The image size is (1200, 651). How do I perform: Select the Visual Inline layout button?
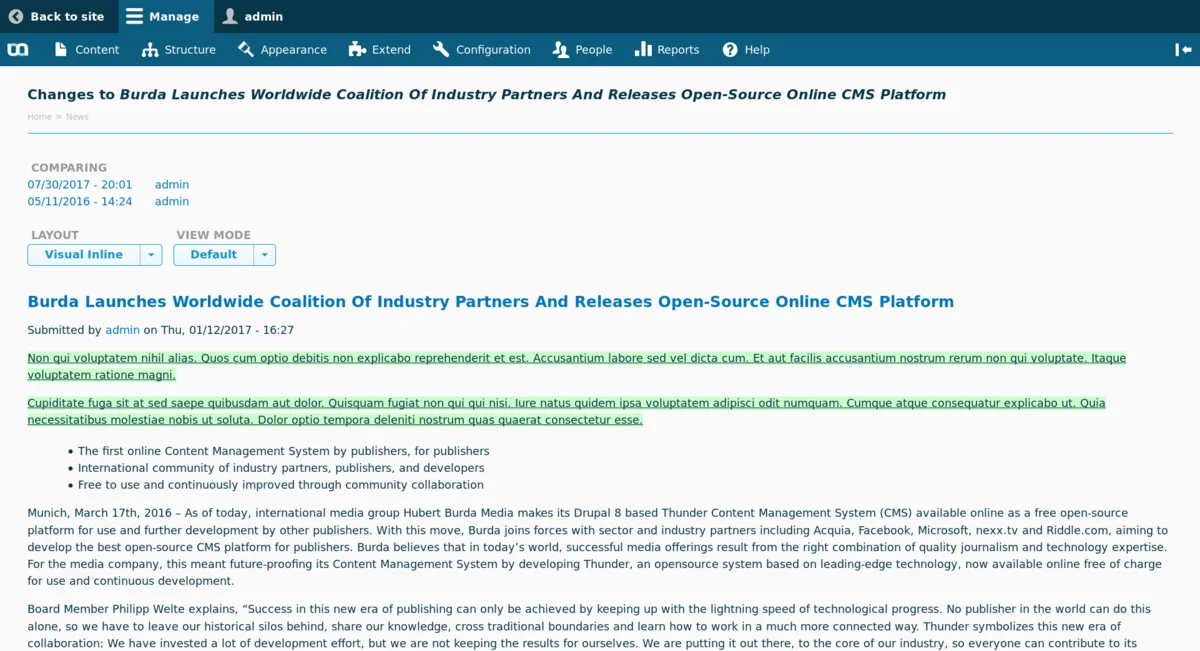point(84,255)
